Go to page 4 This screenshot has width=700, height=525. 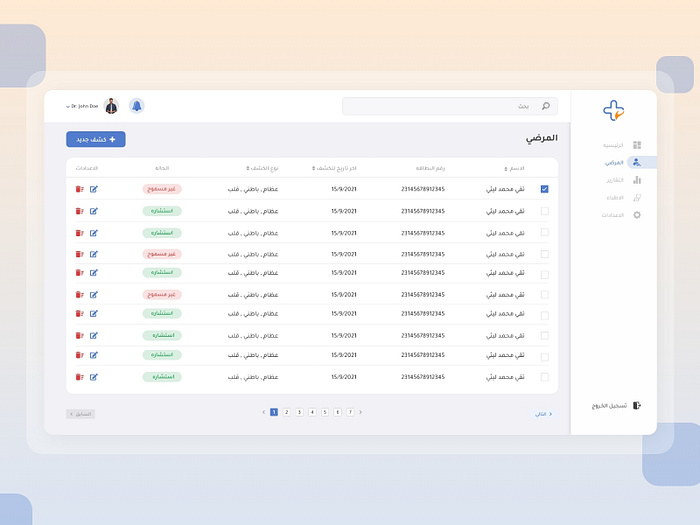point(312,412)
